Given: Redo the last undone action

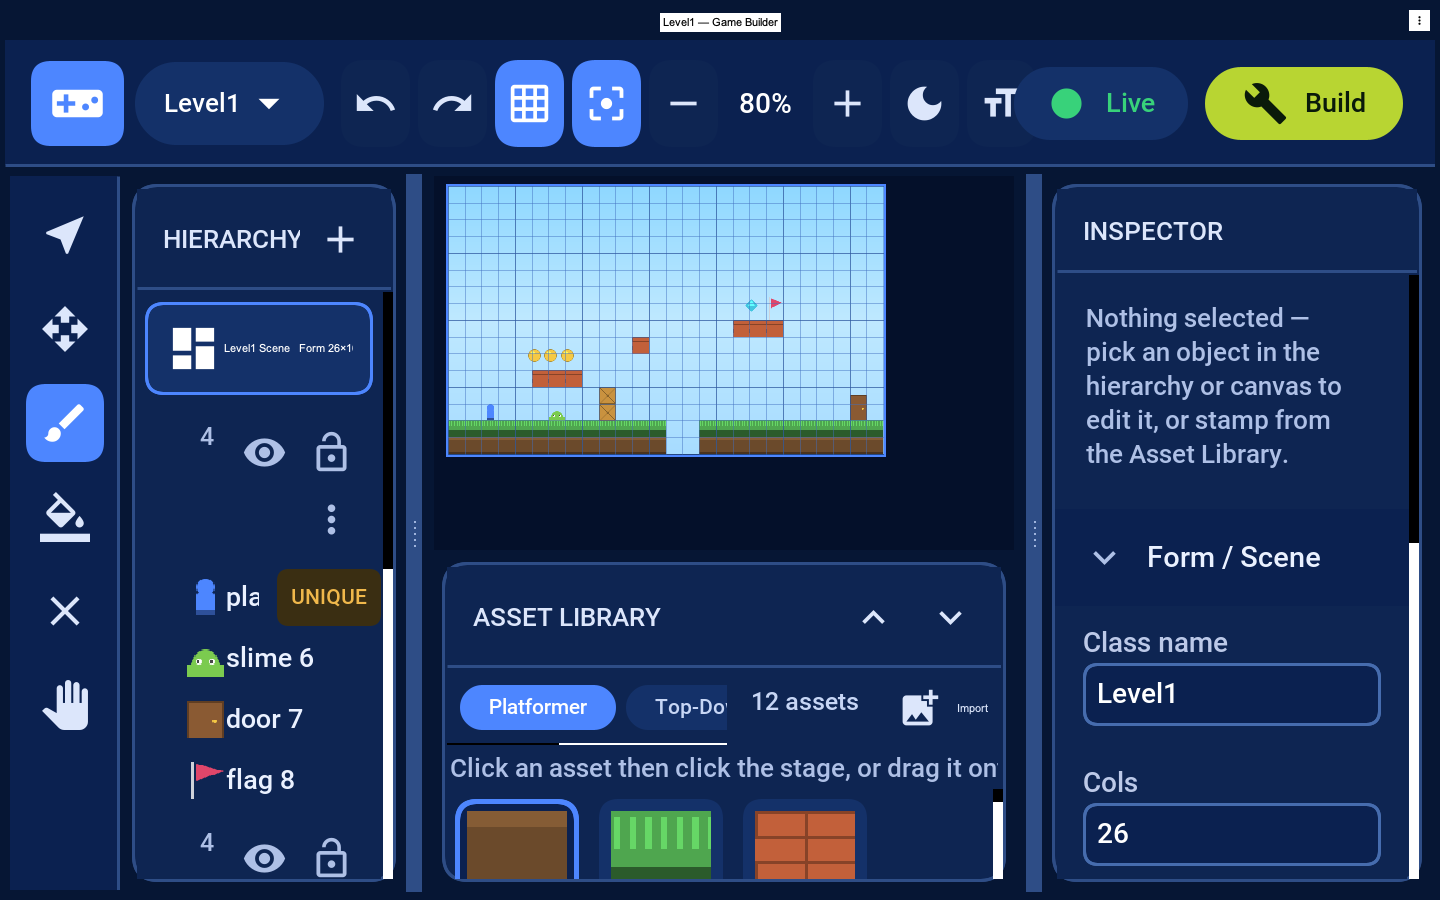Looking at the screenshot, I should [x=452, y=103].
